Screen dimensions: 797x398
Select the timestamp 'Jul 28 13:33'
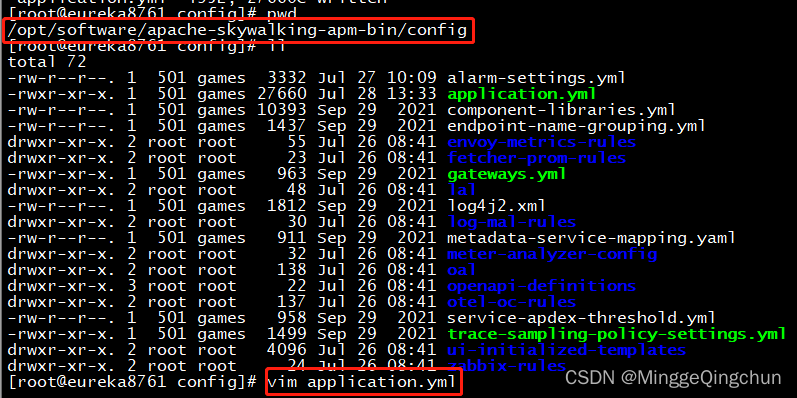(x=377, y=95)
